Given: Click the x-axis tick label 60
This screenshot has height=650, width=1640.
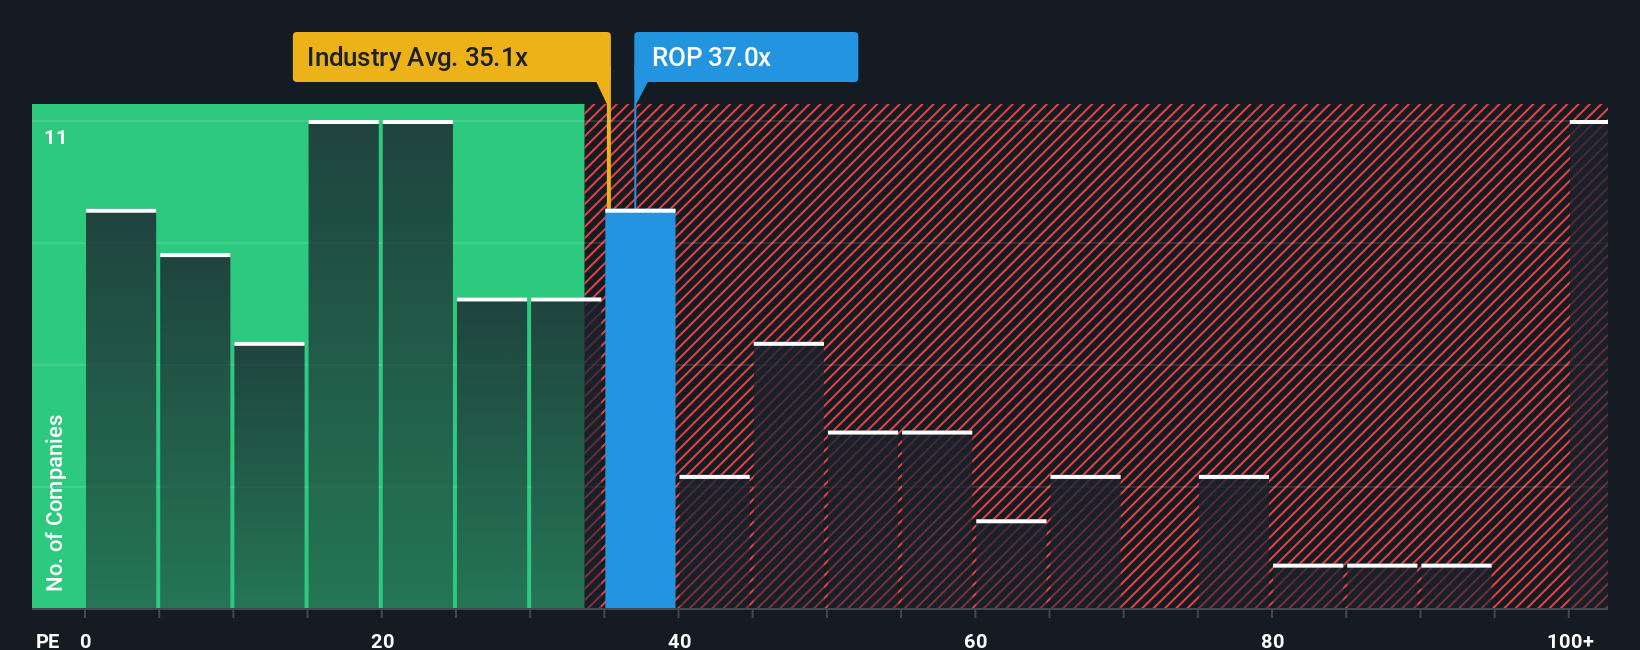Looking at the screenshot, I should point(975,641).
